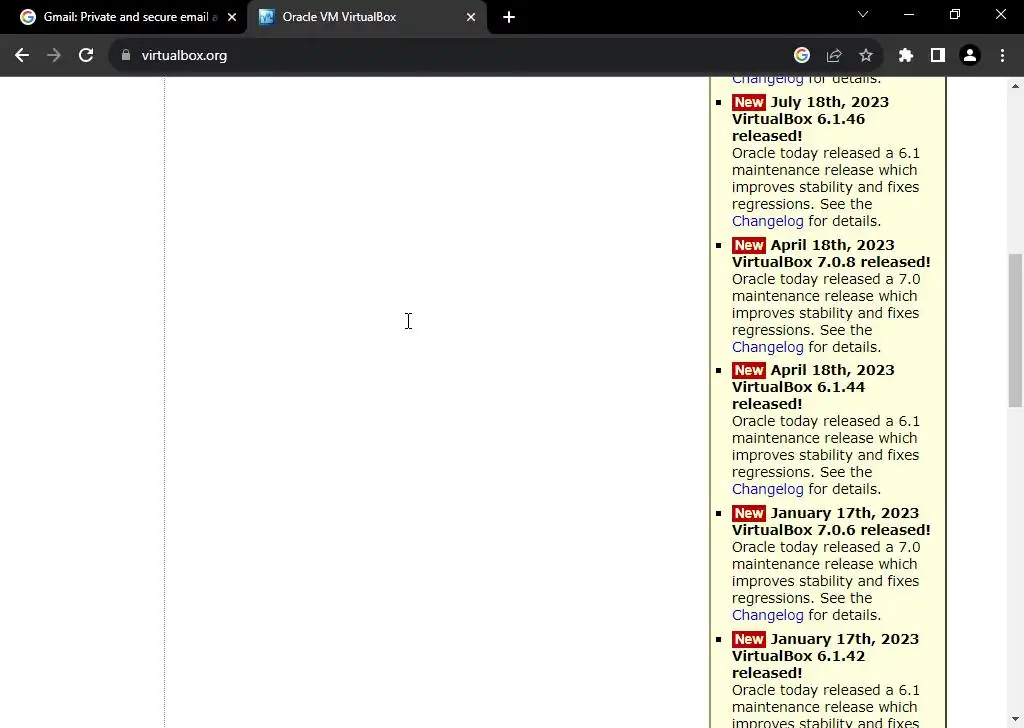Select the Oracle VM VirtualBox tab
This screenshot has height=728, width=1024.
click(x=367, y=17)
